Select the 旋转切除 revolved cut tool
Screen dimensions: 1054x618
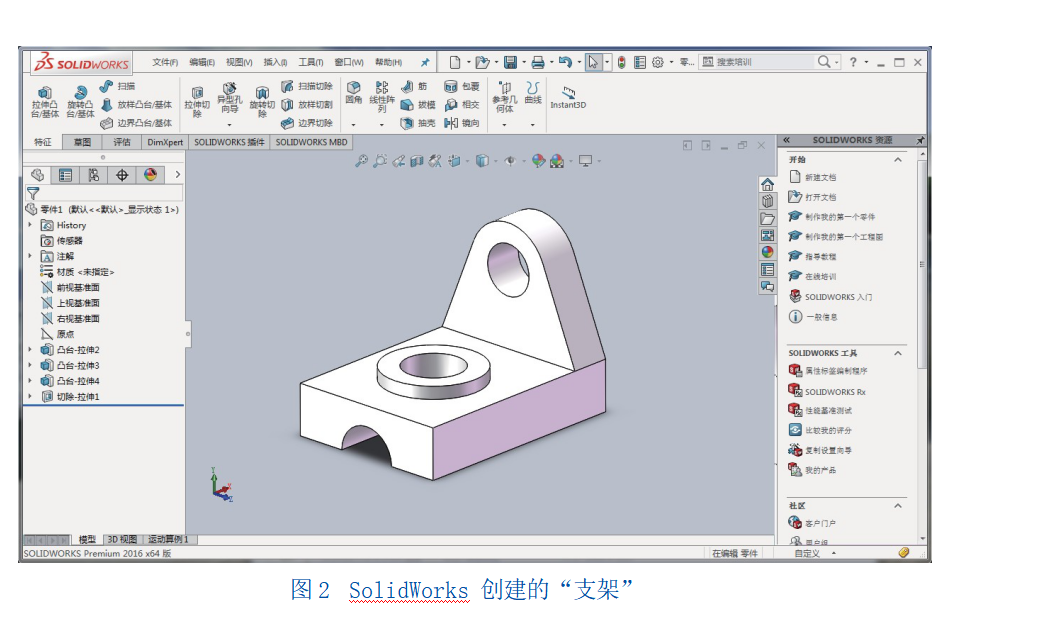(x=262, y=102)
